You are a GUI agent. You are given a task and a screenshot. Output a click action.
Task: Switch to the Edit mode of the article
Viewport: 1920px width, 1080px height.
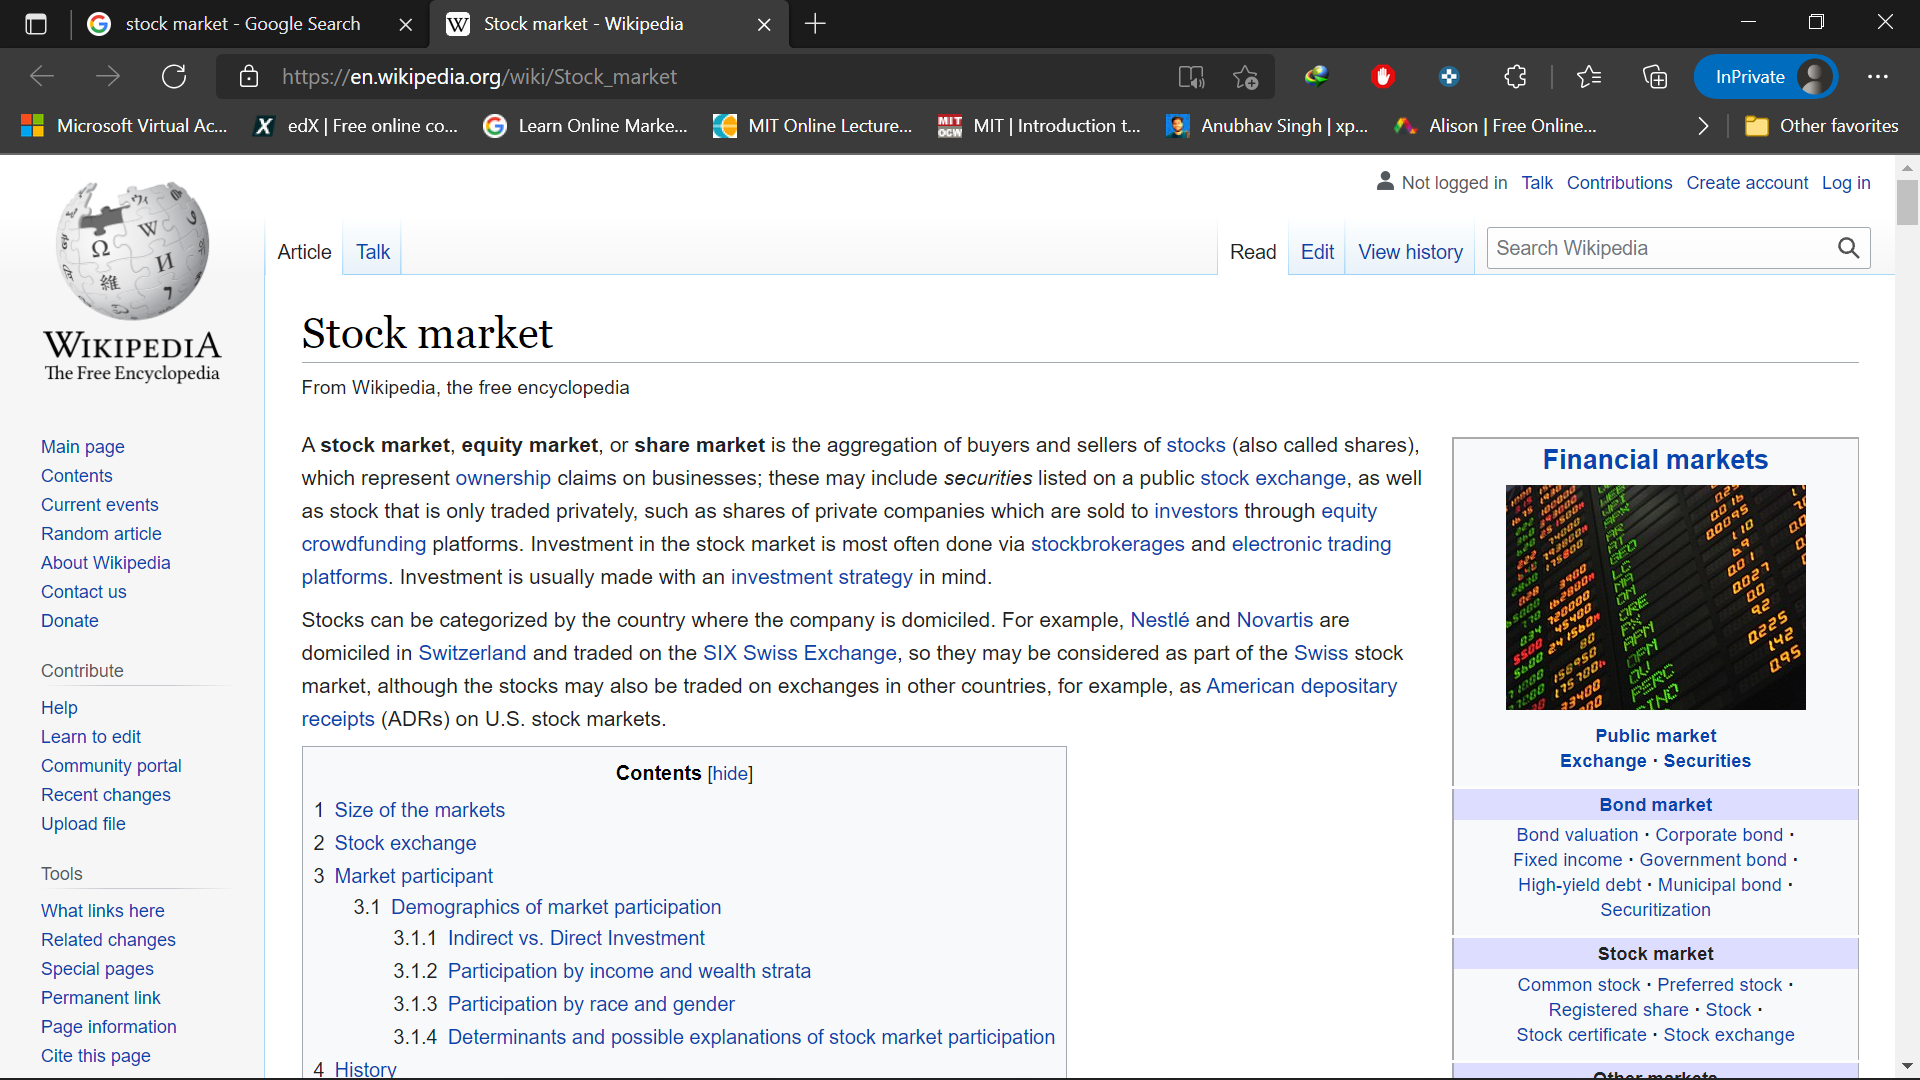pyautogui.click(x=1317, y=252)
